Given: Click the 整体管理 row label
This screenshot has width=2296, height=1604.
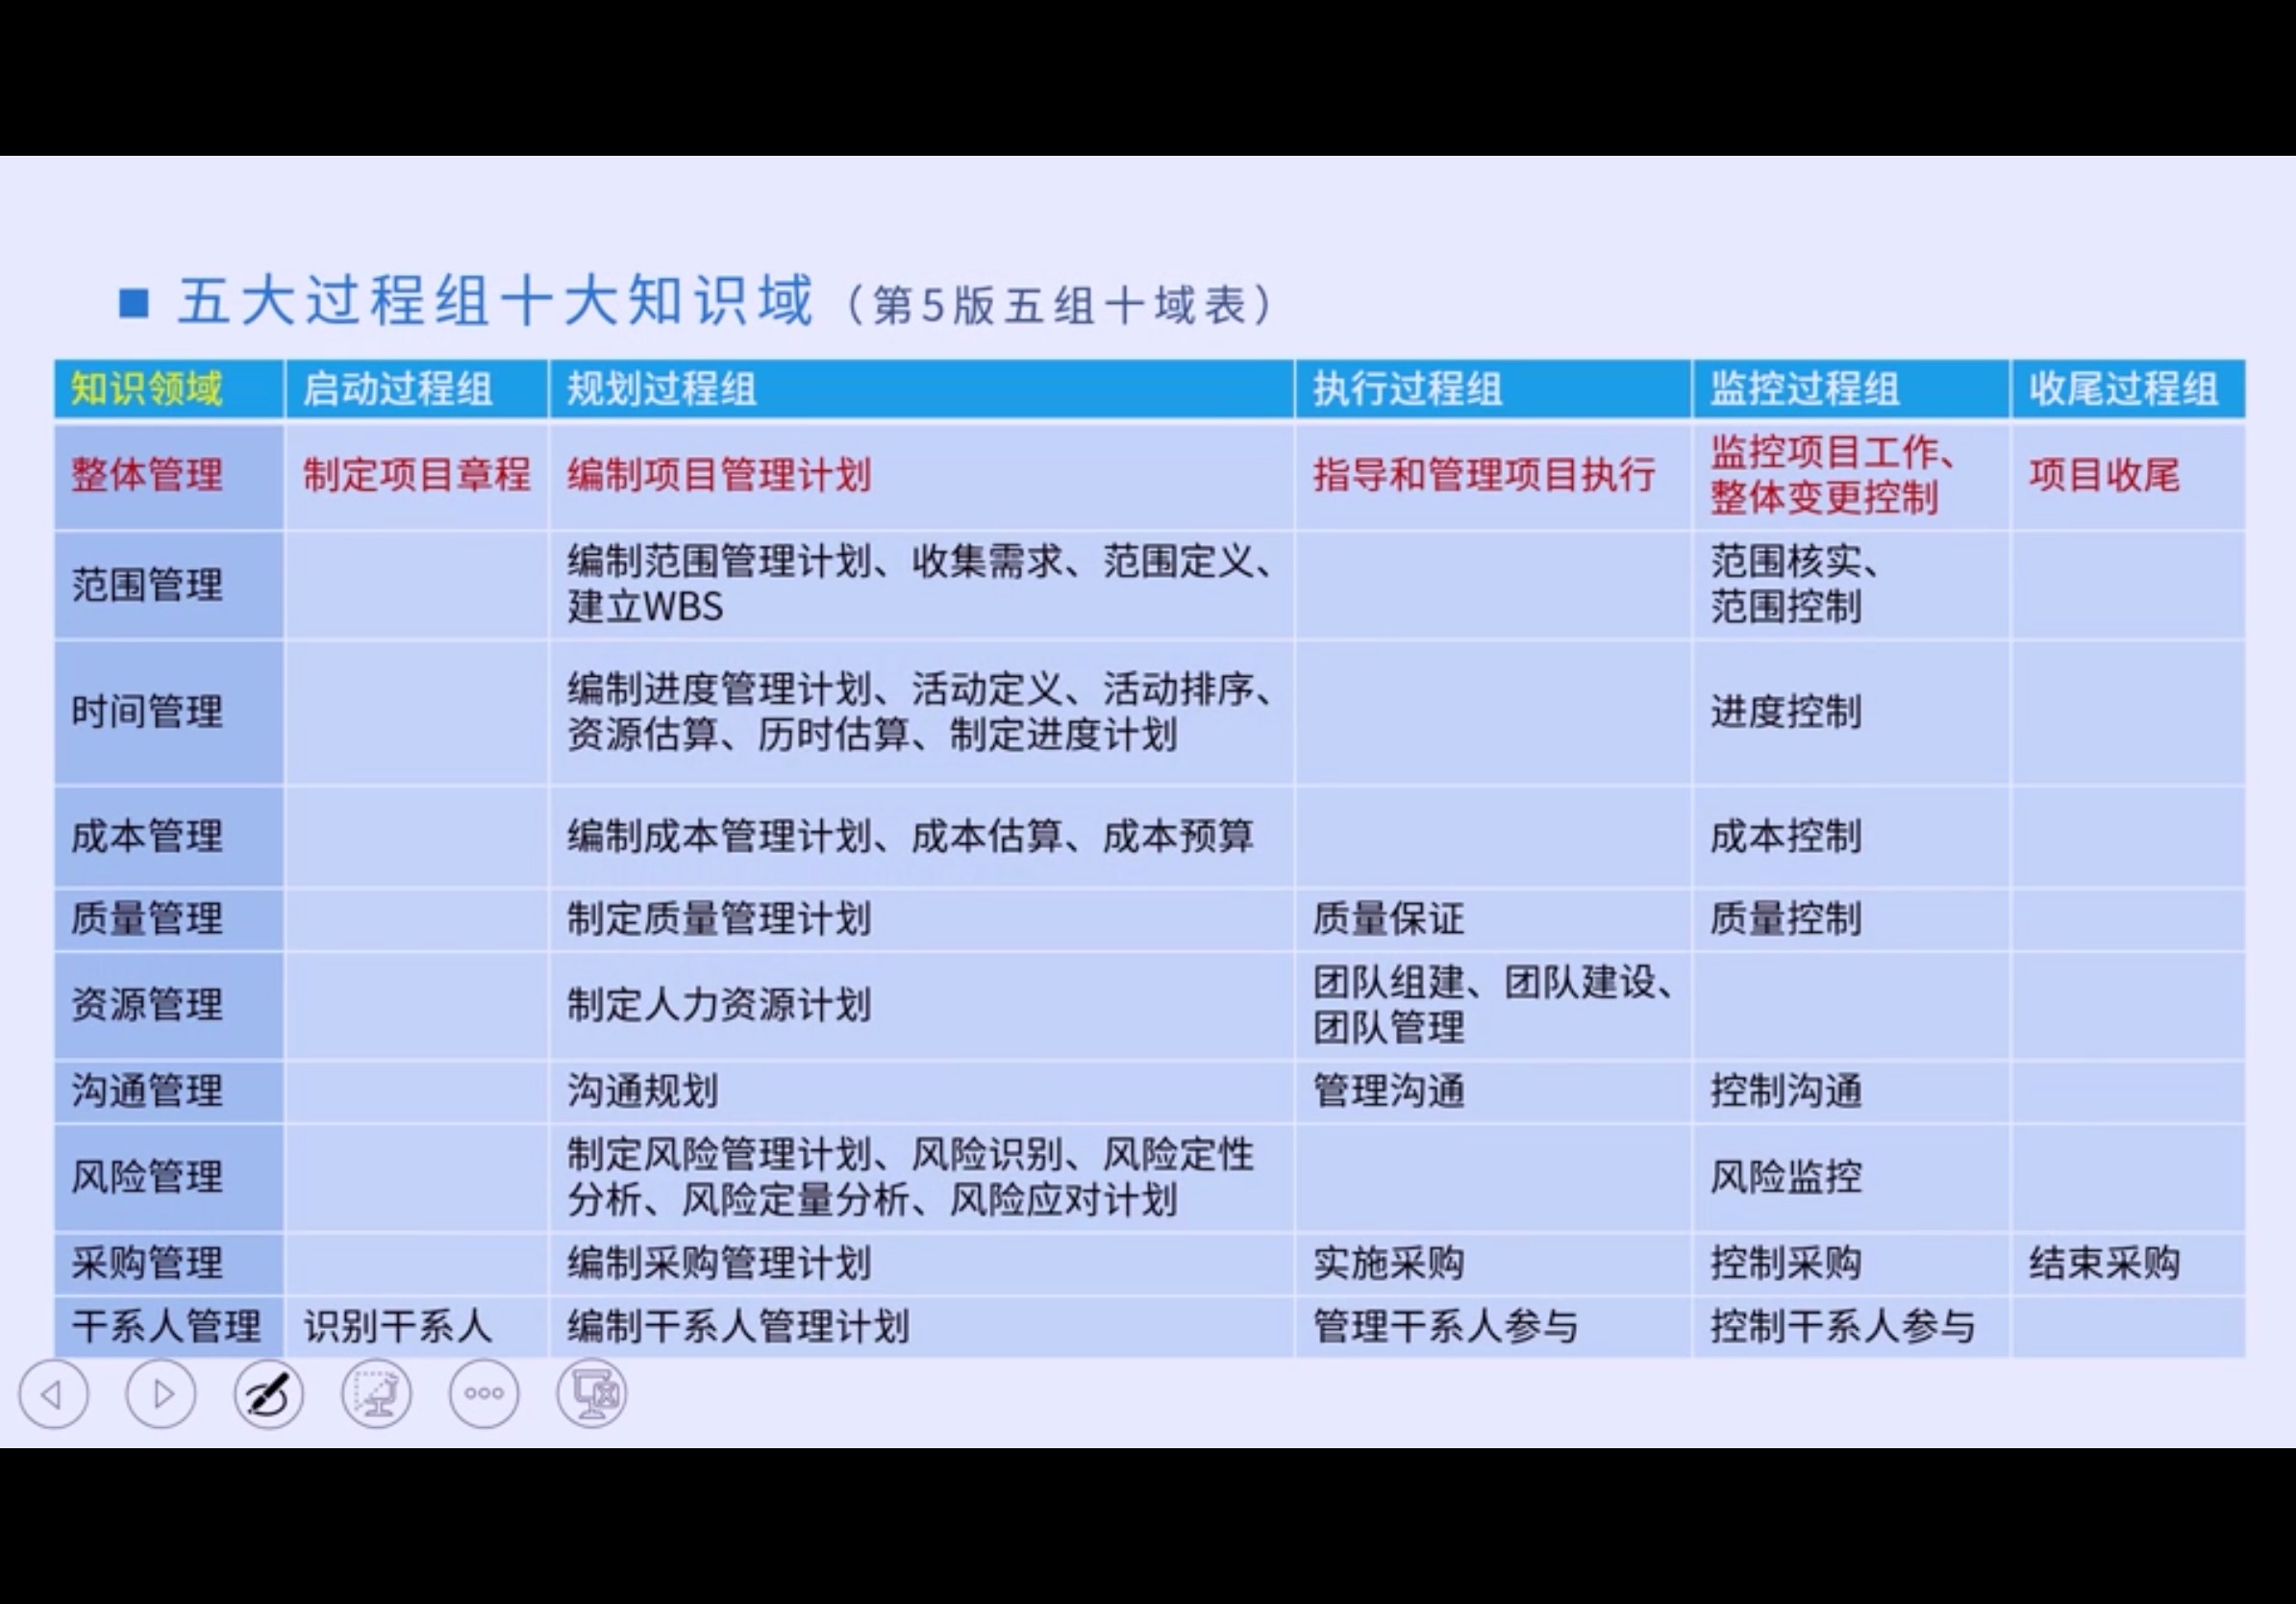Looking at the screenshot, I should click(x=147, y=475).
